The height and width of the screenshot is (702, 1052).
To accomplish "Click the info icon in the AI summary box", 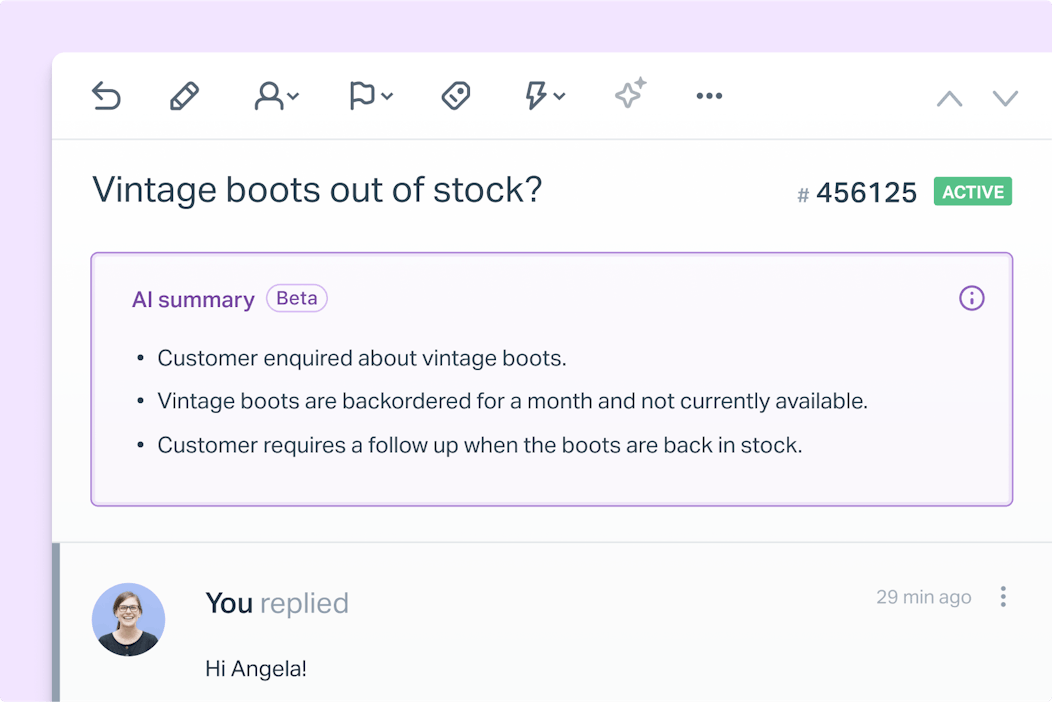I will (x=972, y=298).
